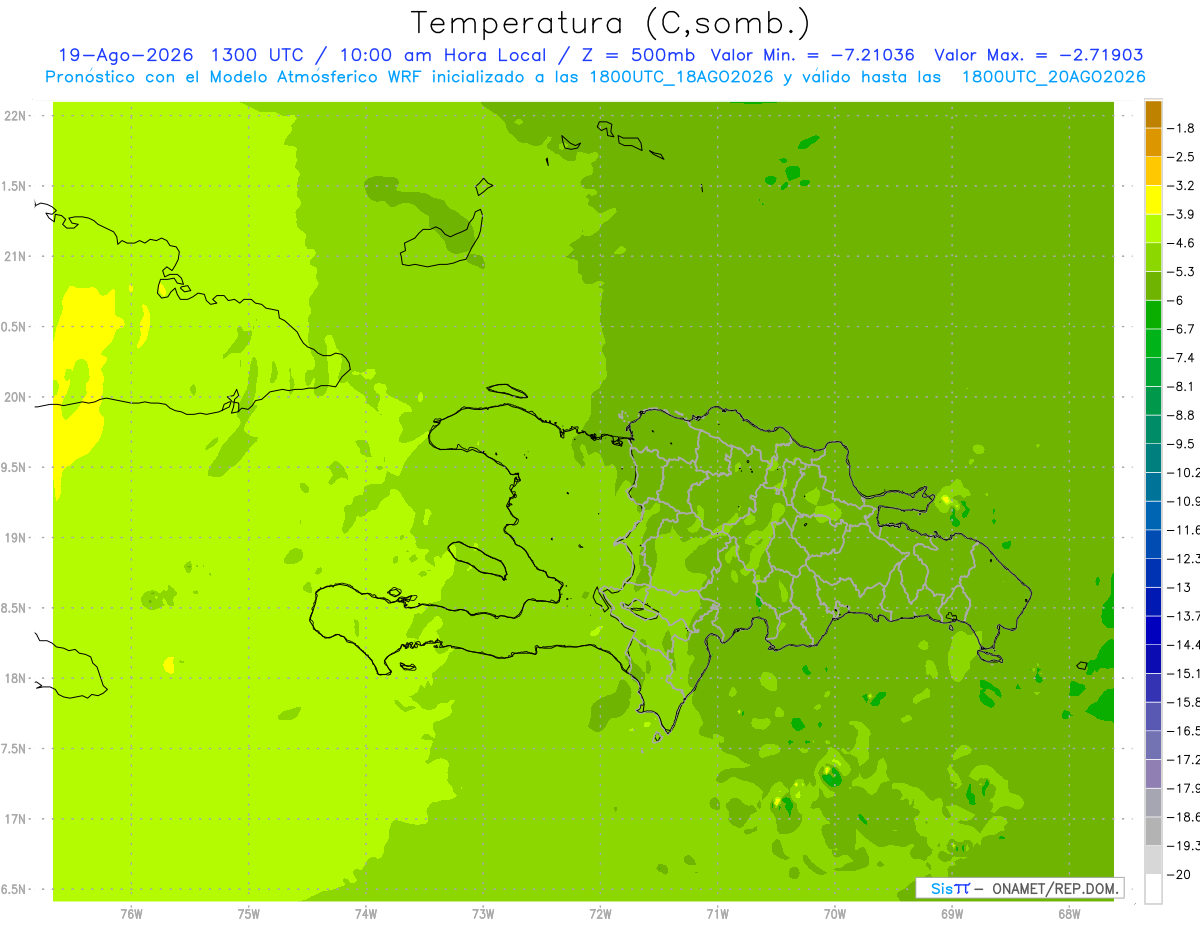The image size is (1200, 927).
Task: Click the map title "Temperatura (C,somb.)"
Action: pos(611,23)
